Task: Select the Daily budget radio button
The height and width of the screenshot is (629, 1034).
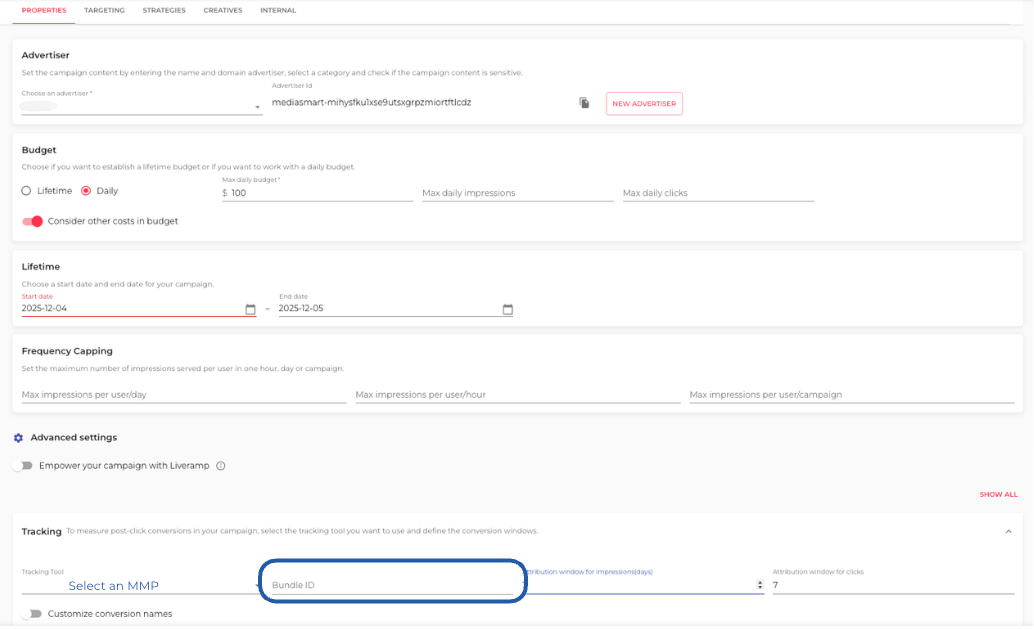Action: coord(86,191)
